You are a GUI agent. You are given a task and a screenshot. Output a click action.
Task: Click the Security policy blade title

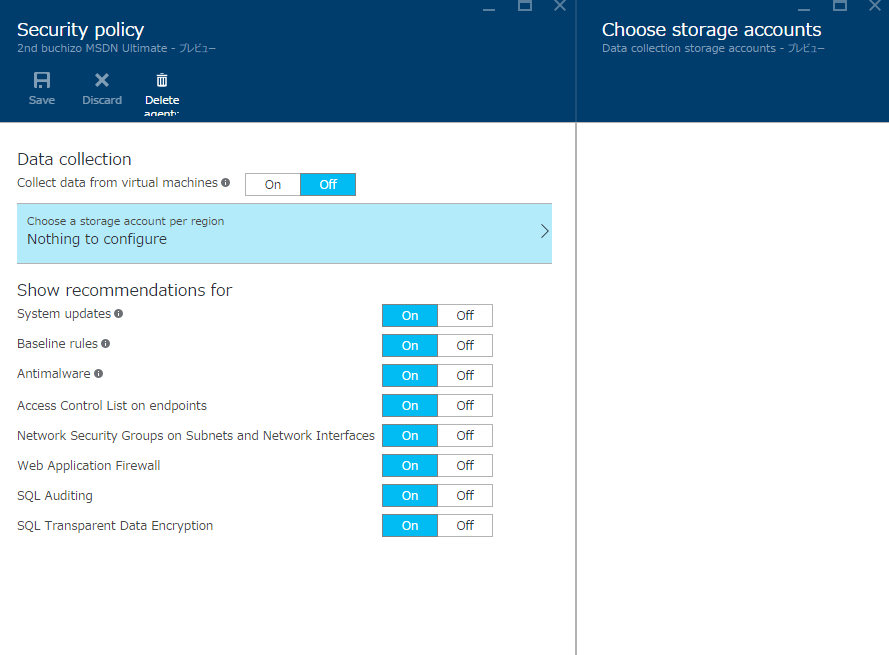coord(81,29)
